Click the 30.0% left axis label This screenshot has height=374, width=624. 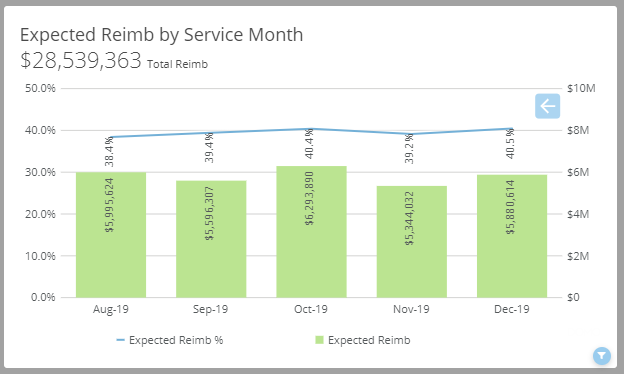(40, 172)
